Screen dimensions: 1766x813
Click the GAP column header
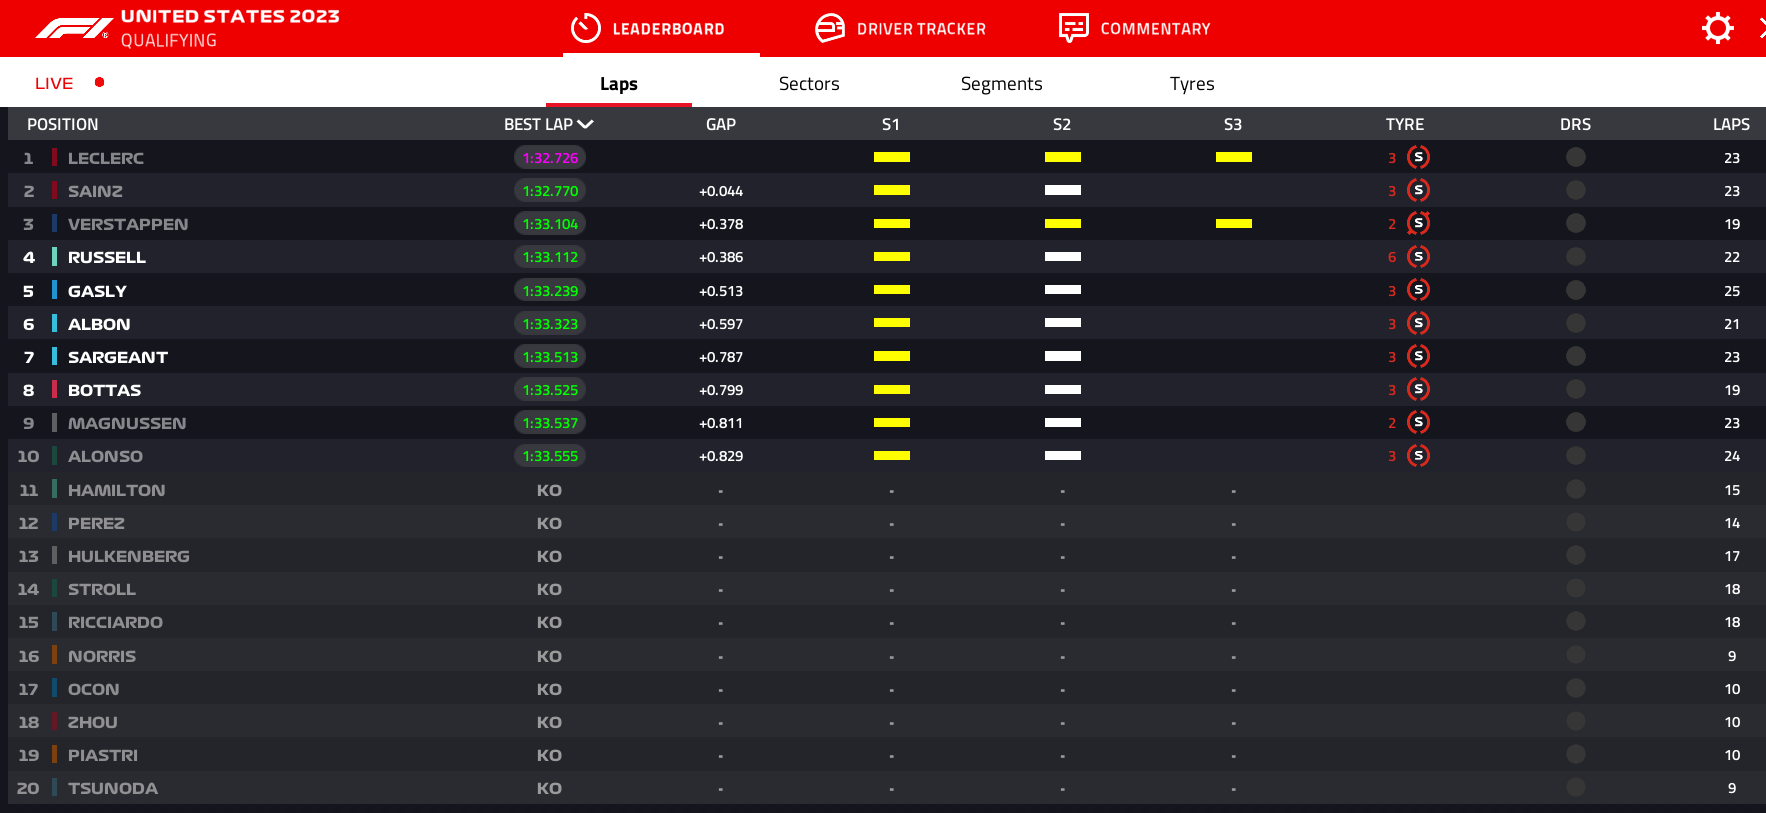721,124
